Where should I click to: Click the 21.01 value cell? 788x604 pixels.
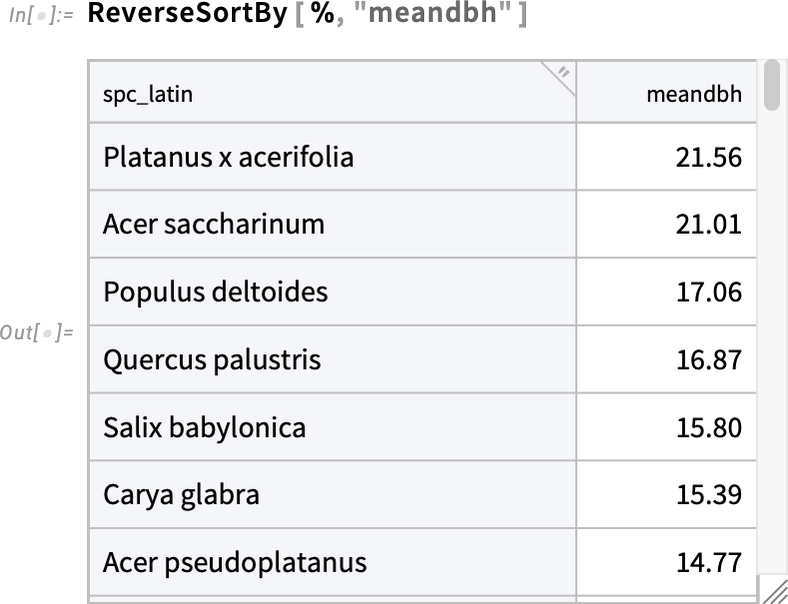click(666, 224)
